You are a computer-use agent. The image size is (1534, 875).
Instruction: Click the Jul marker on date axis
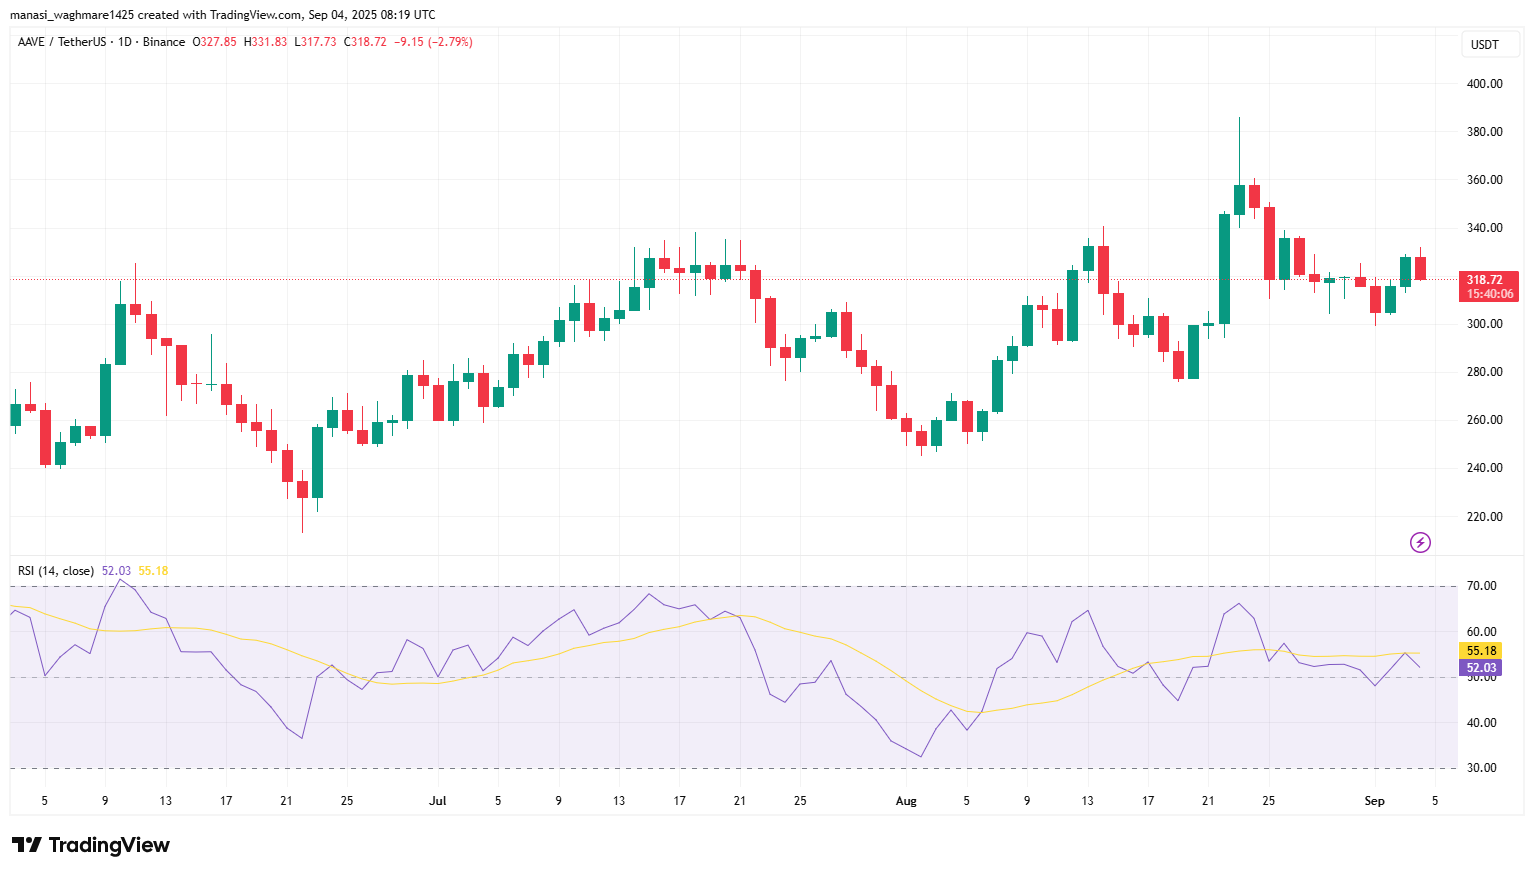point(437,801)
